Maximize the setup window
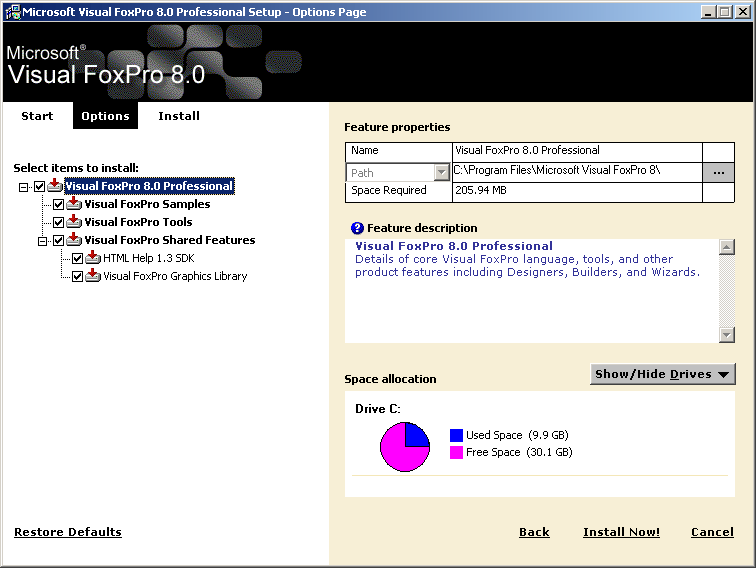This screenshot has width=756, height=568. 724,12
